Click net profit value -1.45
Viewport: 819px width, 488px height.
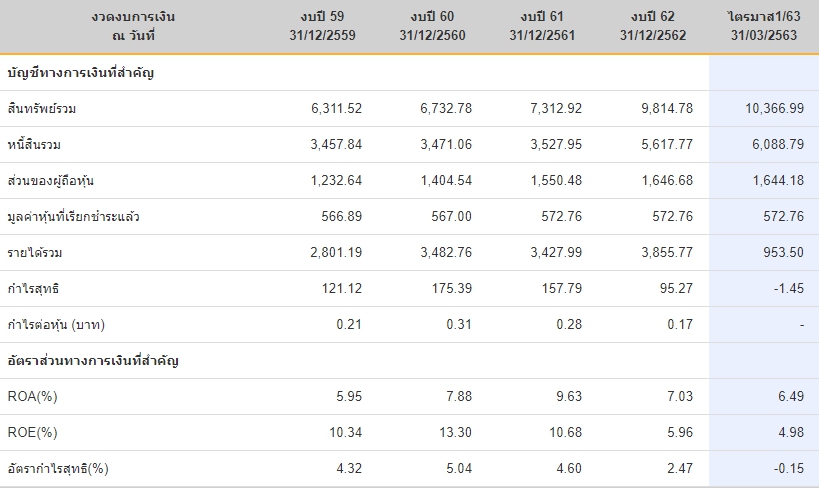787,289
